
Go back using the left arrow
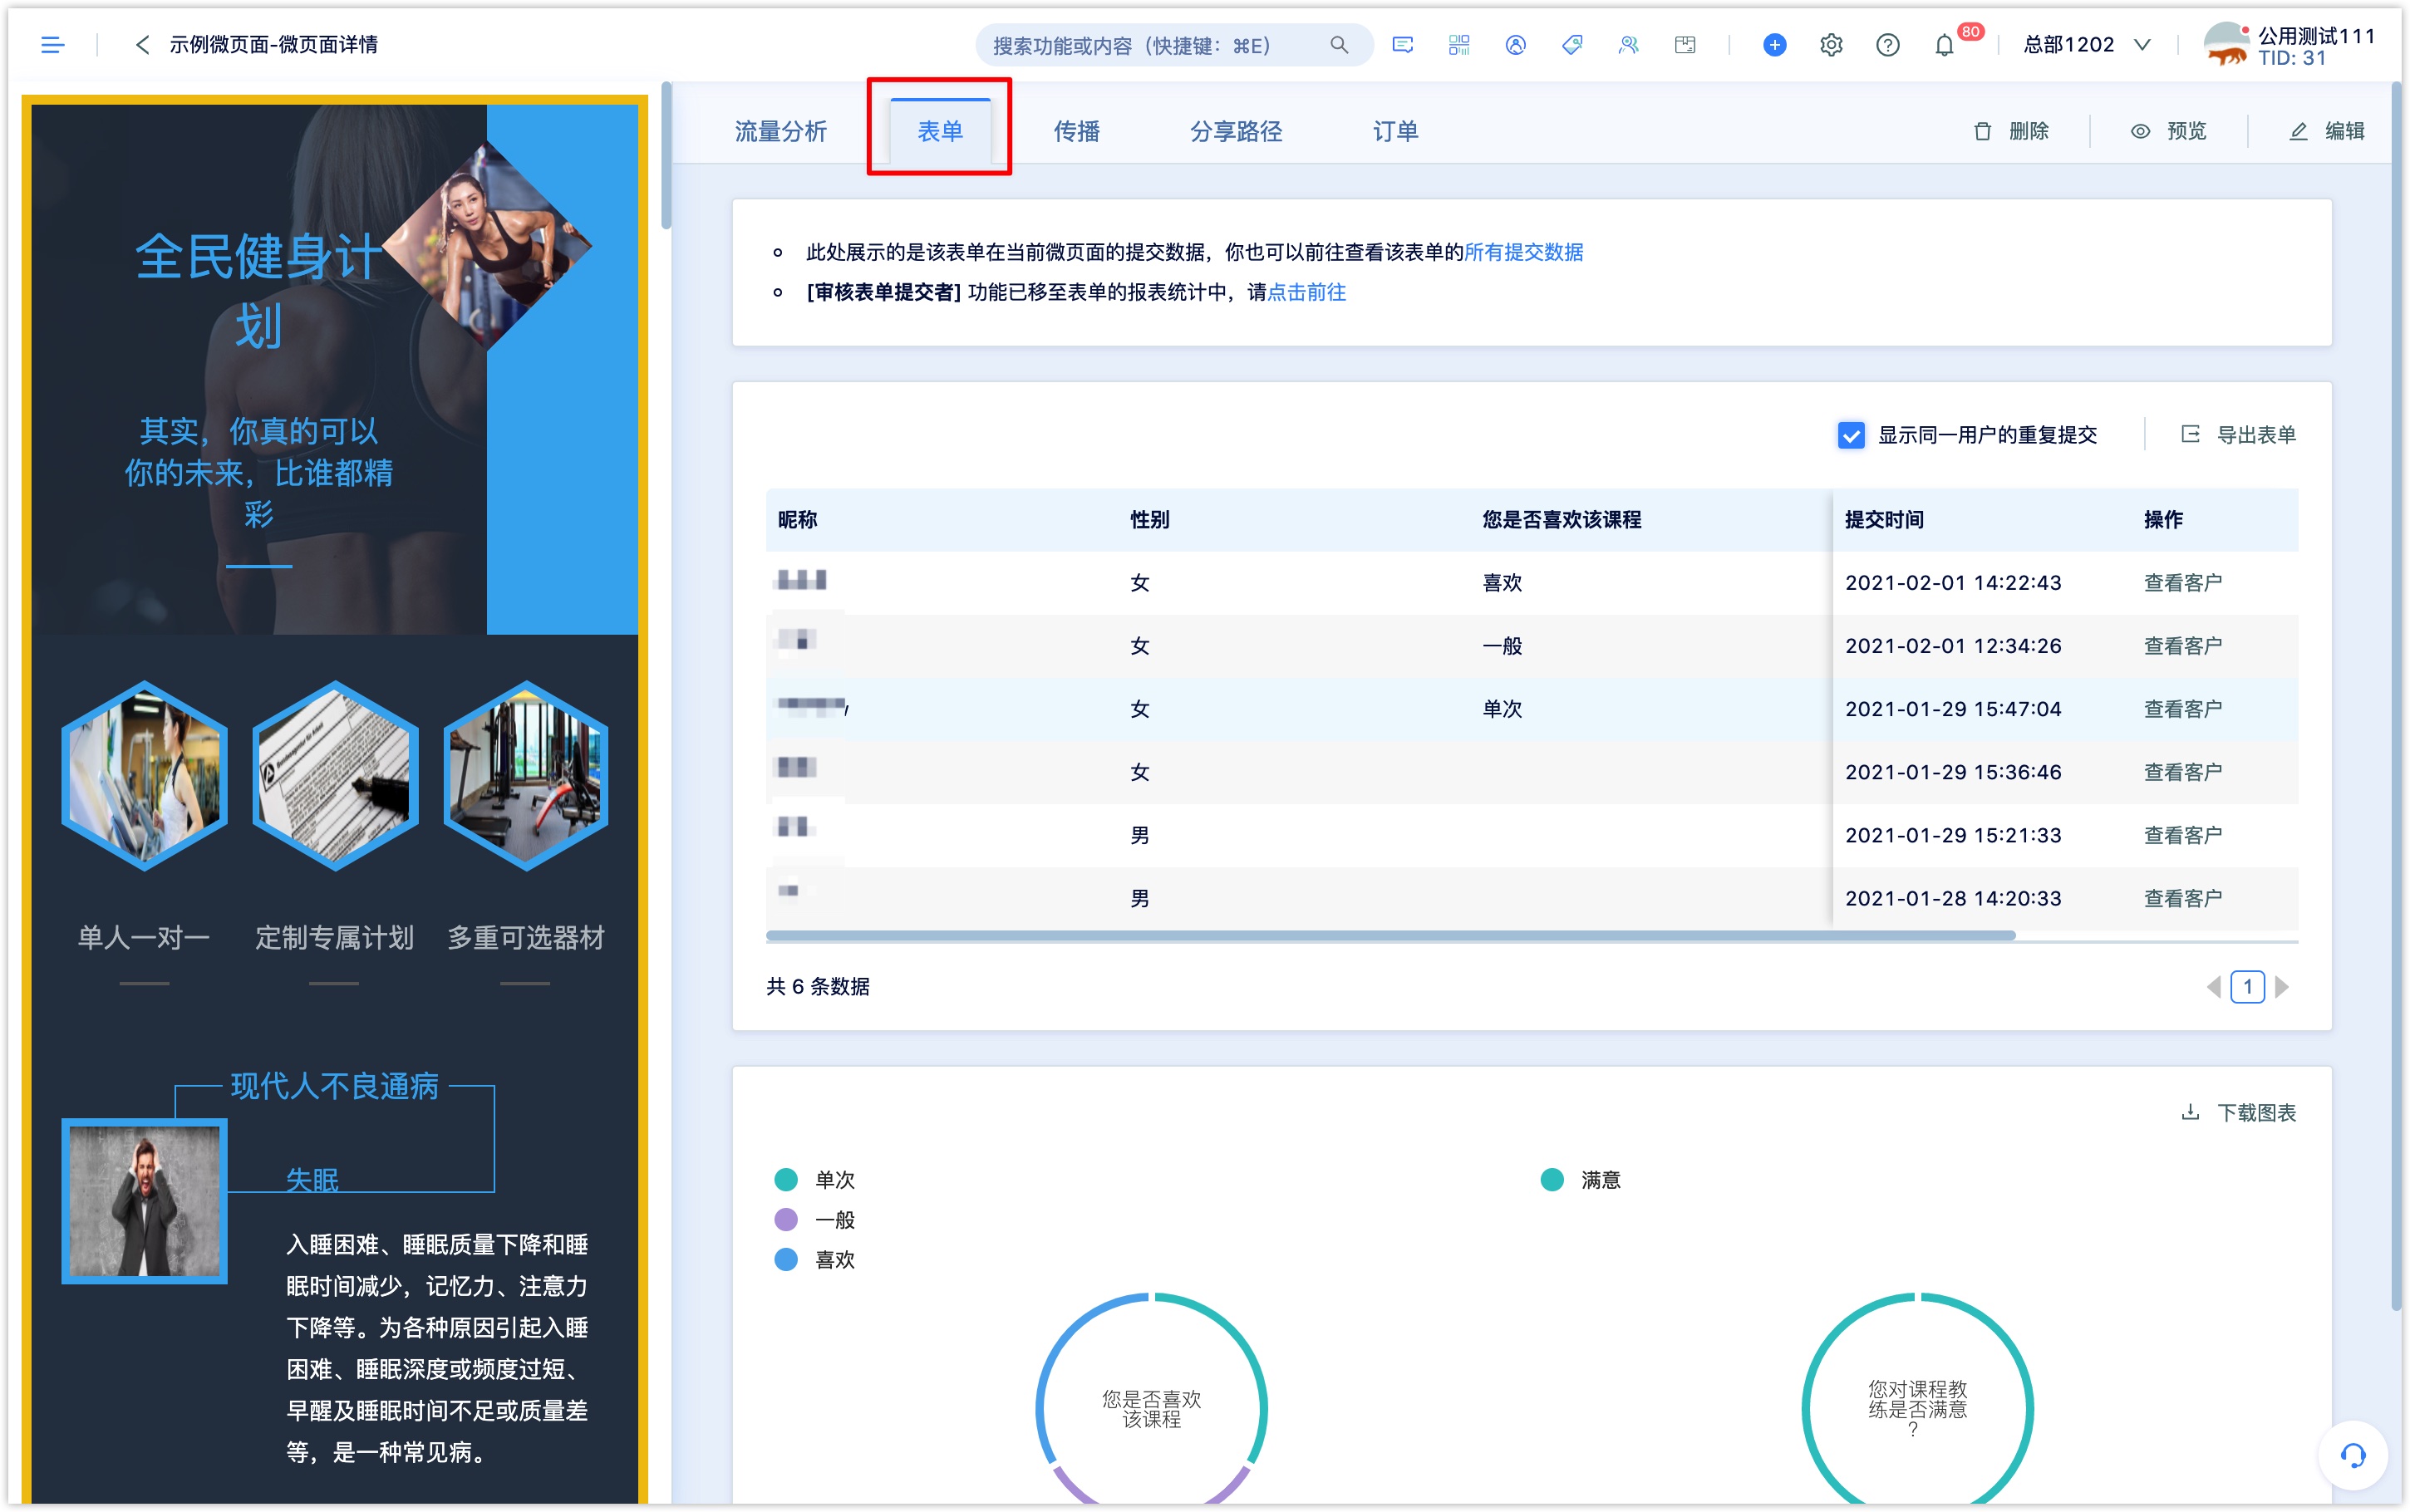point(142,44)
